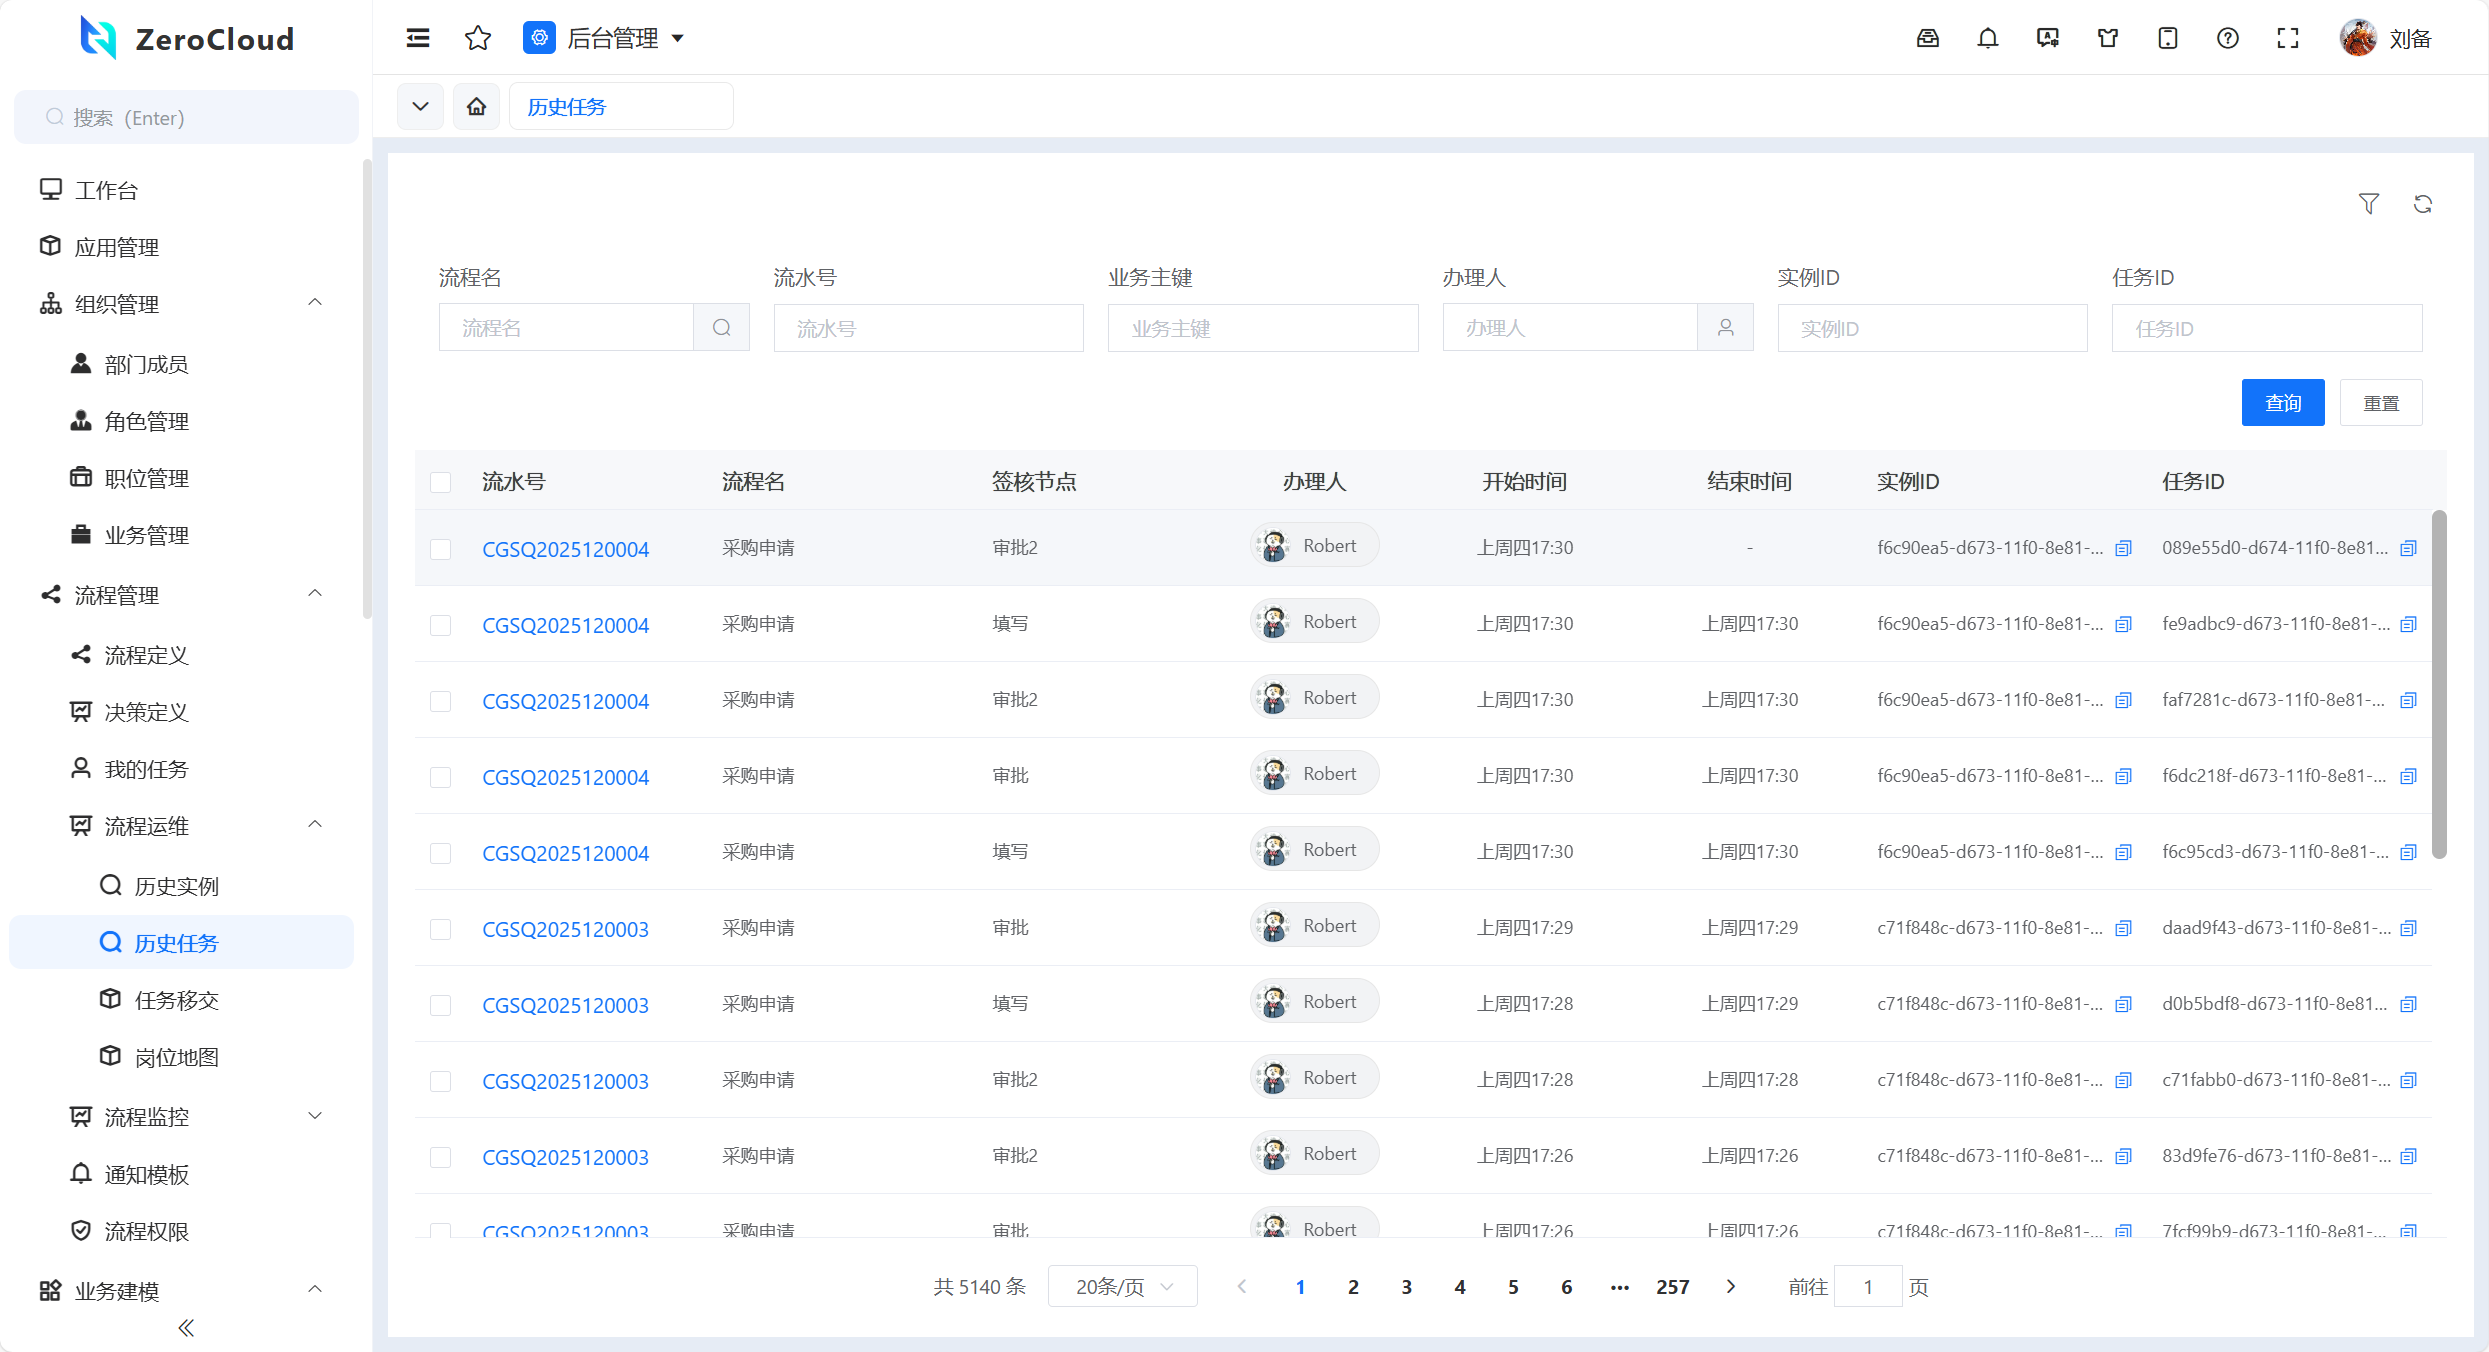Open 历史实例 in the sidebar

(176, 886)
